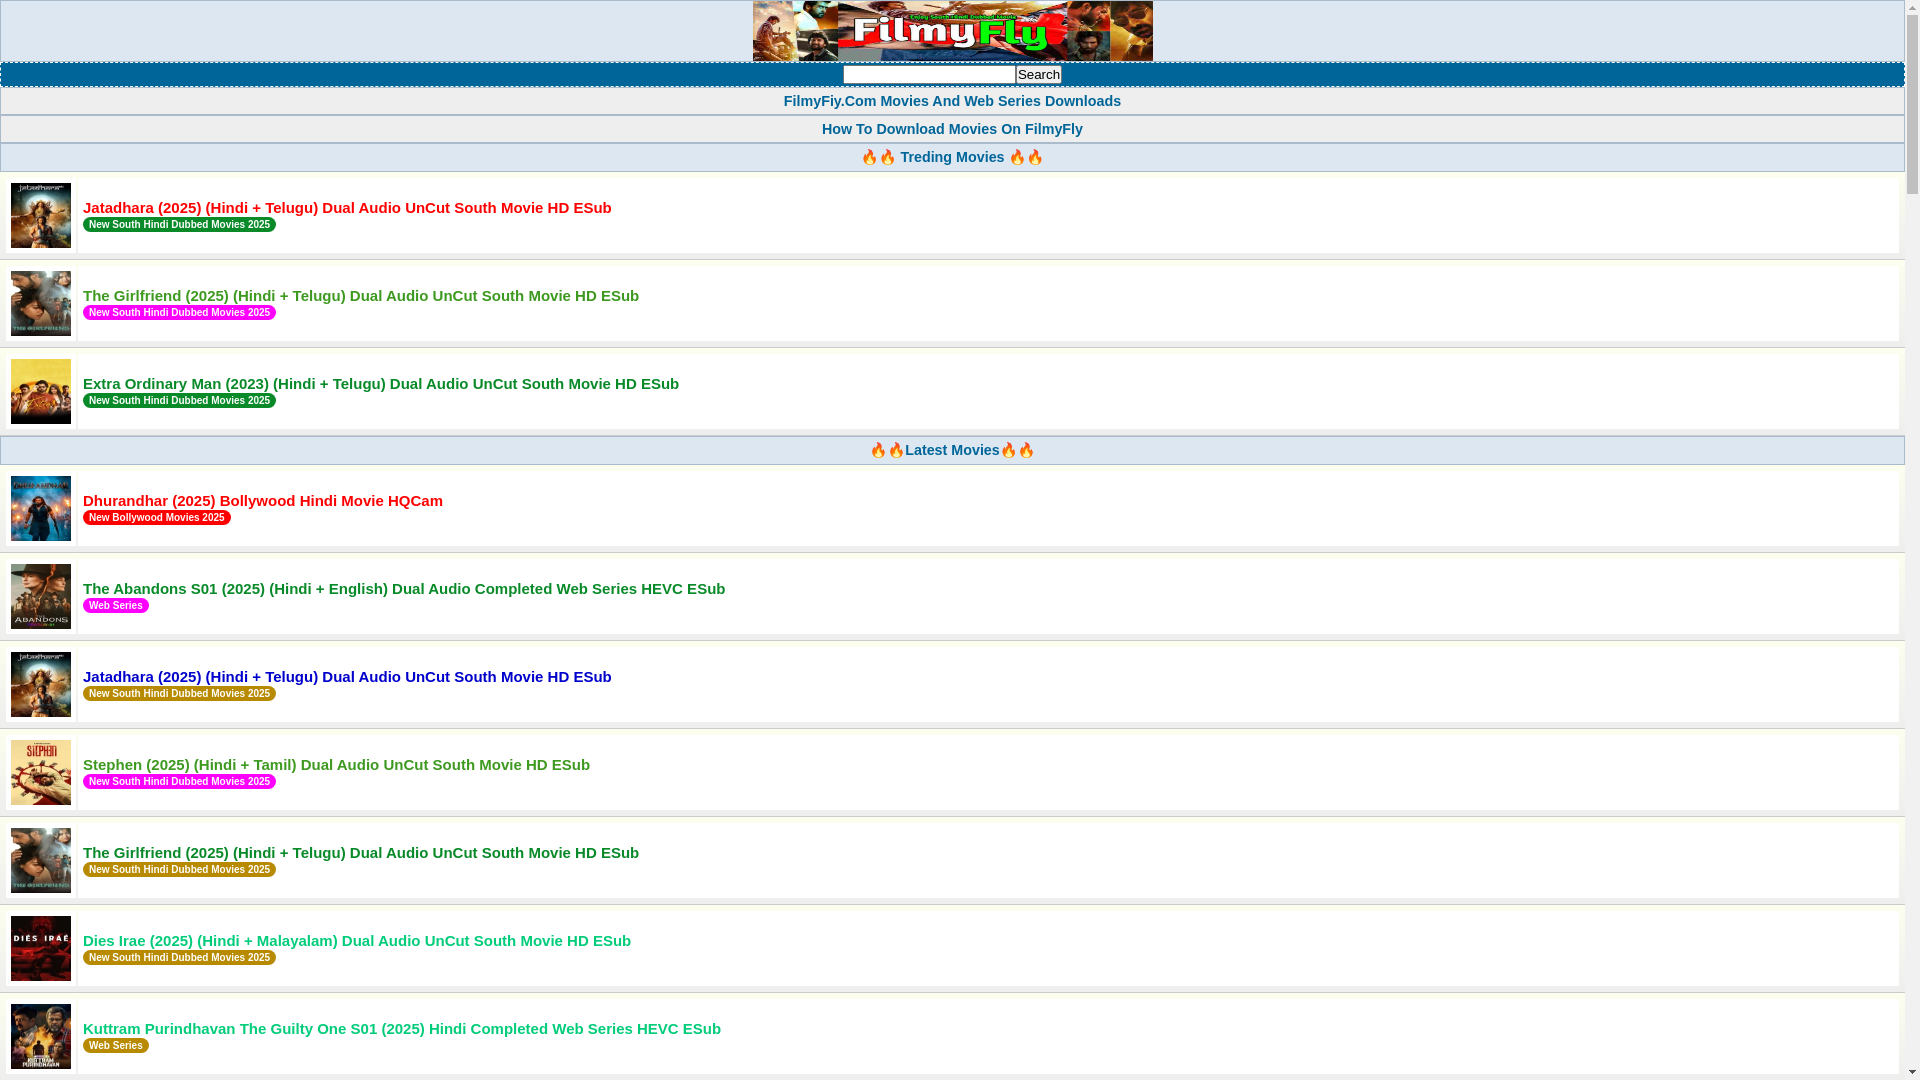Open Dhurandhar (2025) Bollywood Hindi Movie link

click(263, 501)
